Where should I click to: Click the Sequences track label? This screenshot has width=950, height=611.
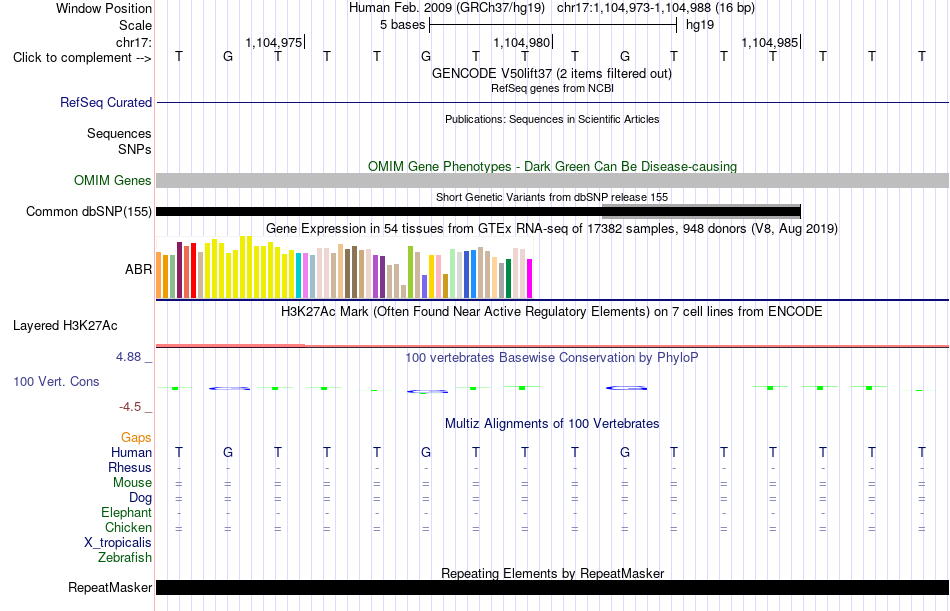[119, 133]
